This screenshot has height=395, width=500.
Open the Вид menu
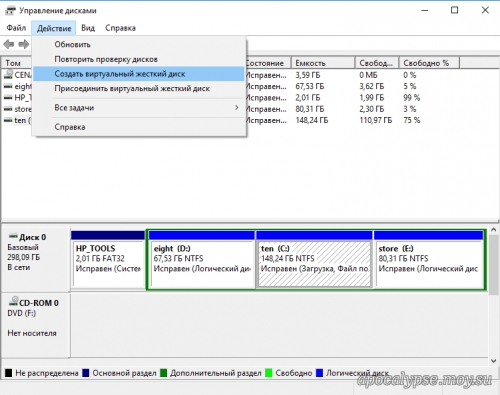pyautogui.click(x=88, y=28)
